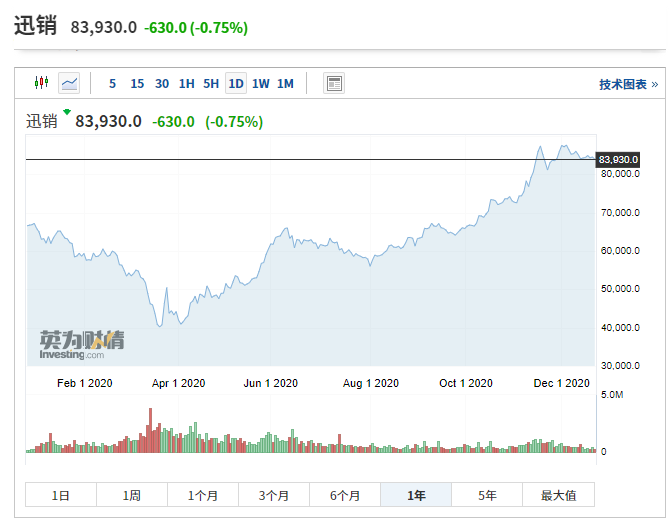Click the 83,930.0 price label on axis
Viewport: 671px width, 524px height.
(618, 160)
